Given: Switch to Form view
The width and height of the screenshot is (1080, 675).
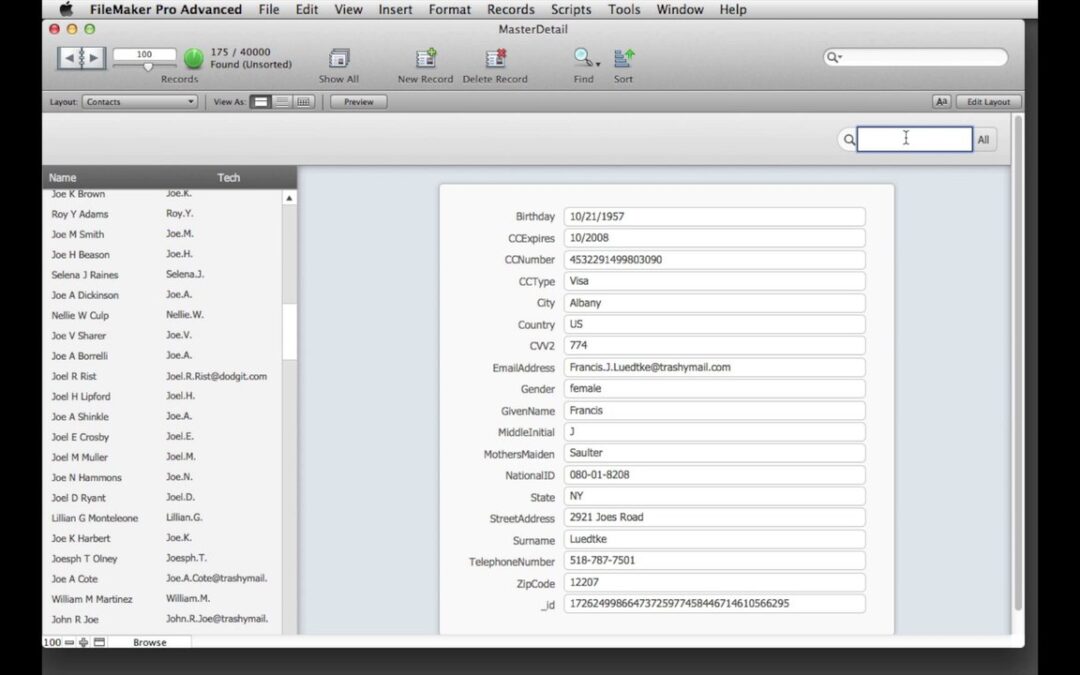Looking at the screenshot, I should coord(260,102).
